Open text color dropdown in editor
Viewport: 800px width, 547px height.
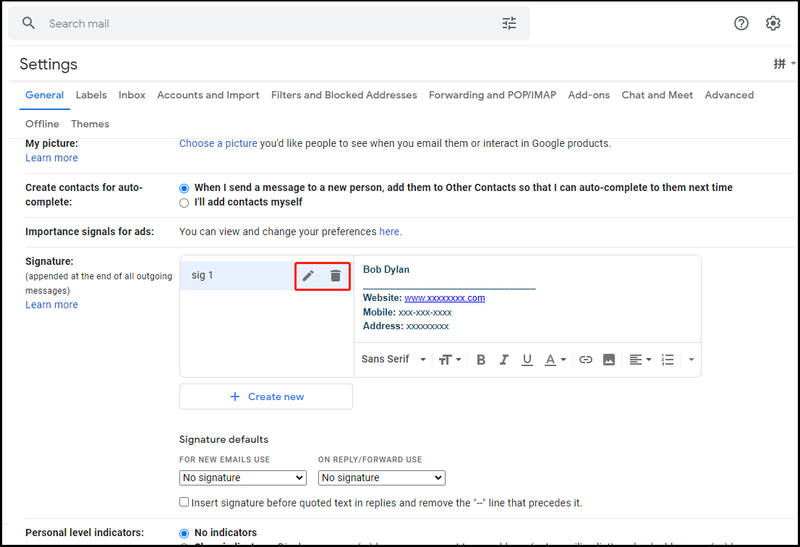click(555, 360)
